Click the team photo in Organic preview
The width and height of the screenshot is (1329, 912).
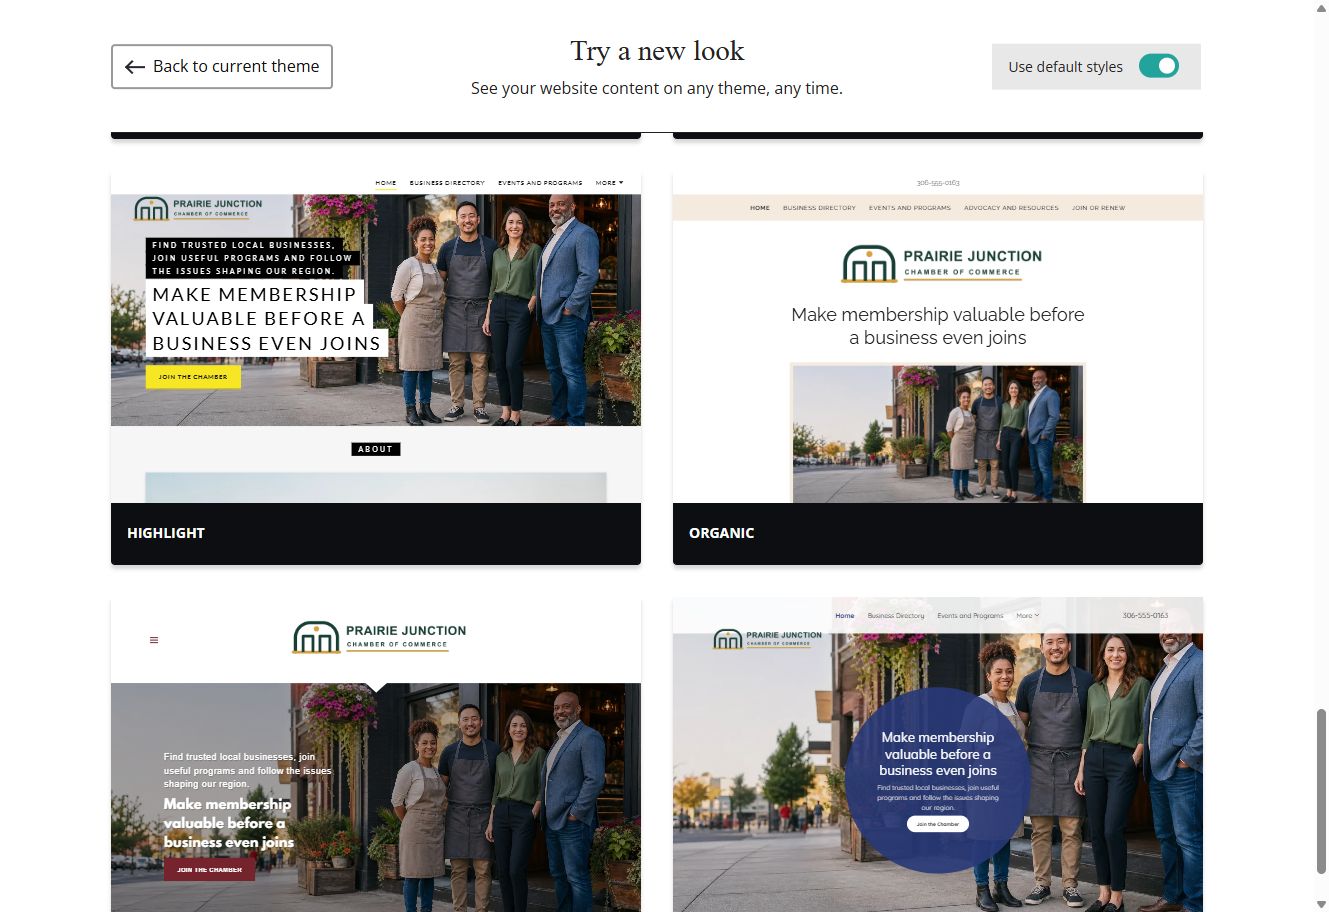coord(938,433)
